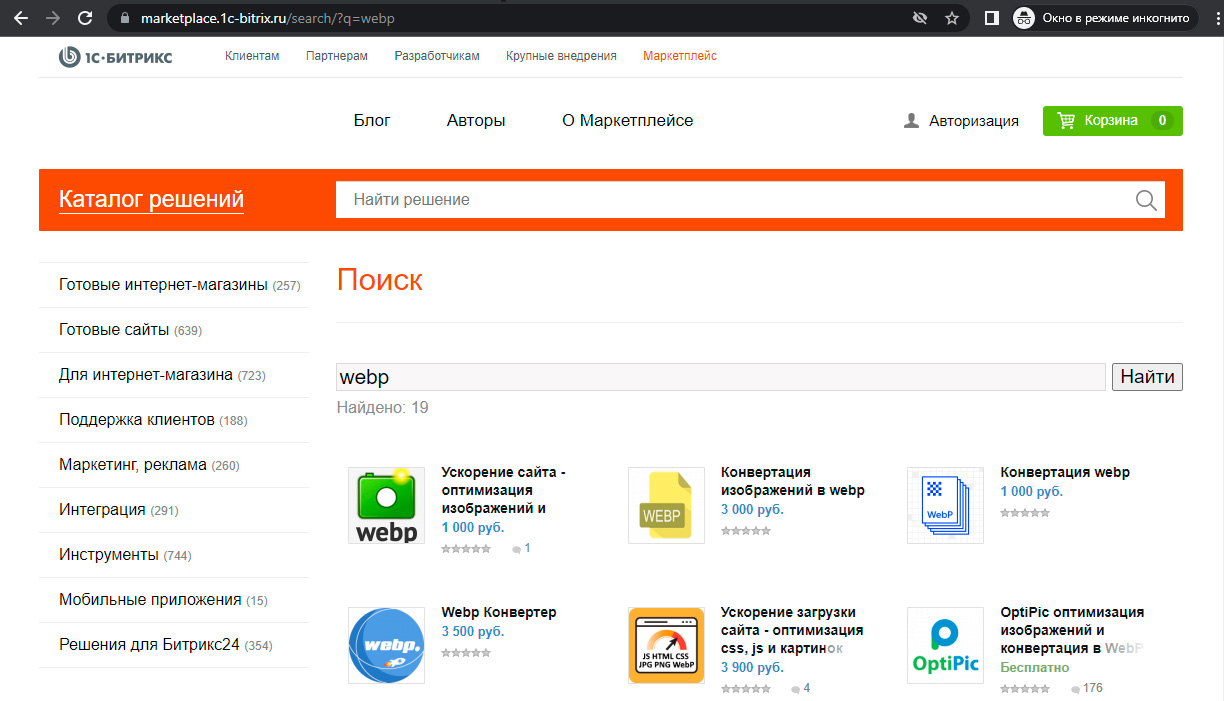
Task: Click the shopping cart icon in Корзина
Action: click(1066, 120)
